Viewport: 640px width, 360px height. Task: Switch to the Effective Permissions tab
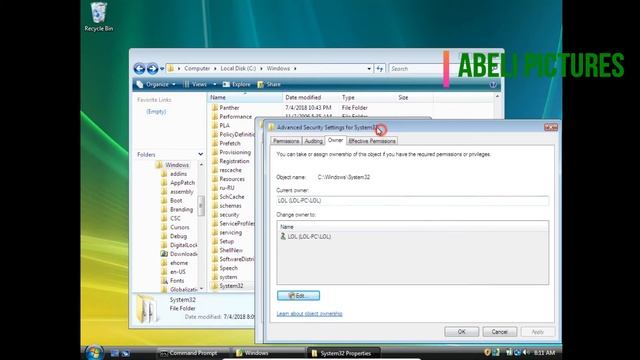click(x=372, y=141)
